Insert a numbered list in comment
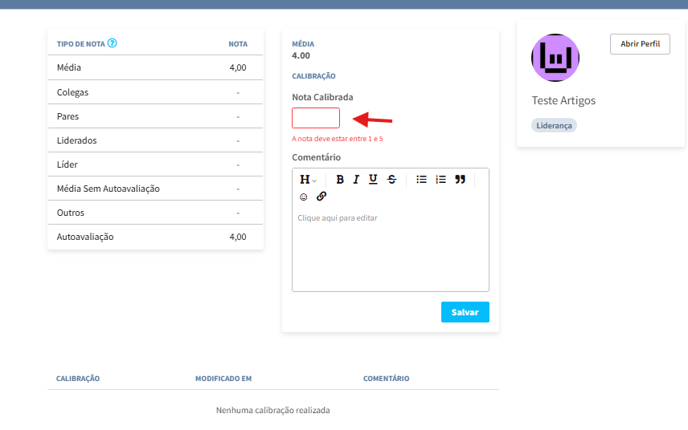The height and width of the screenshot is (430, 688). point(441,179)
